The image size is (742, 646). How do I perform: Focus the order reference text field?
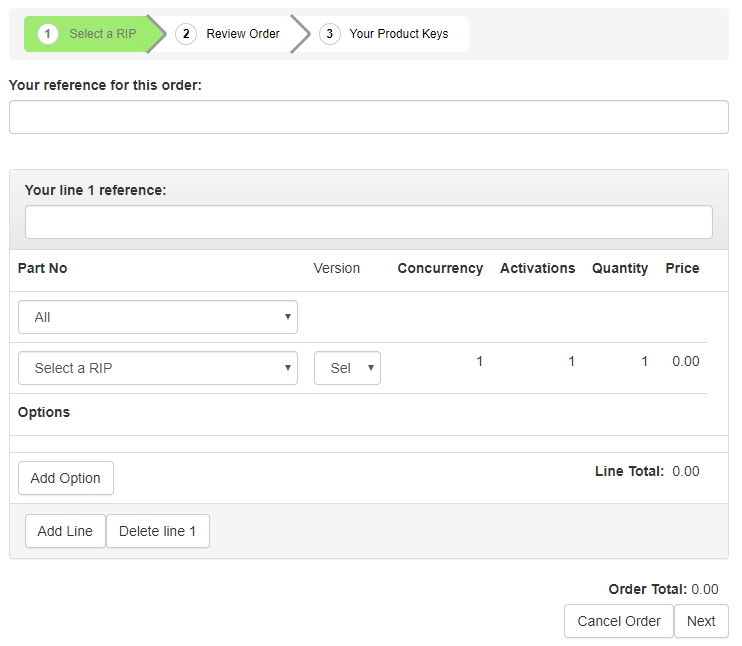(x=369, y=117)
